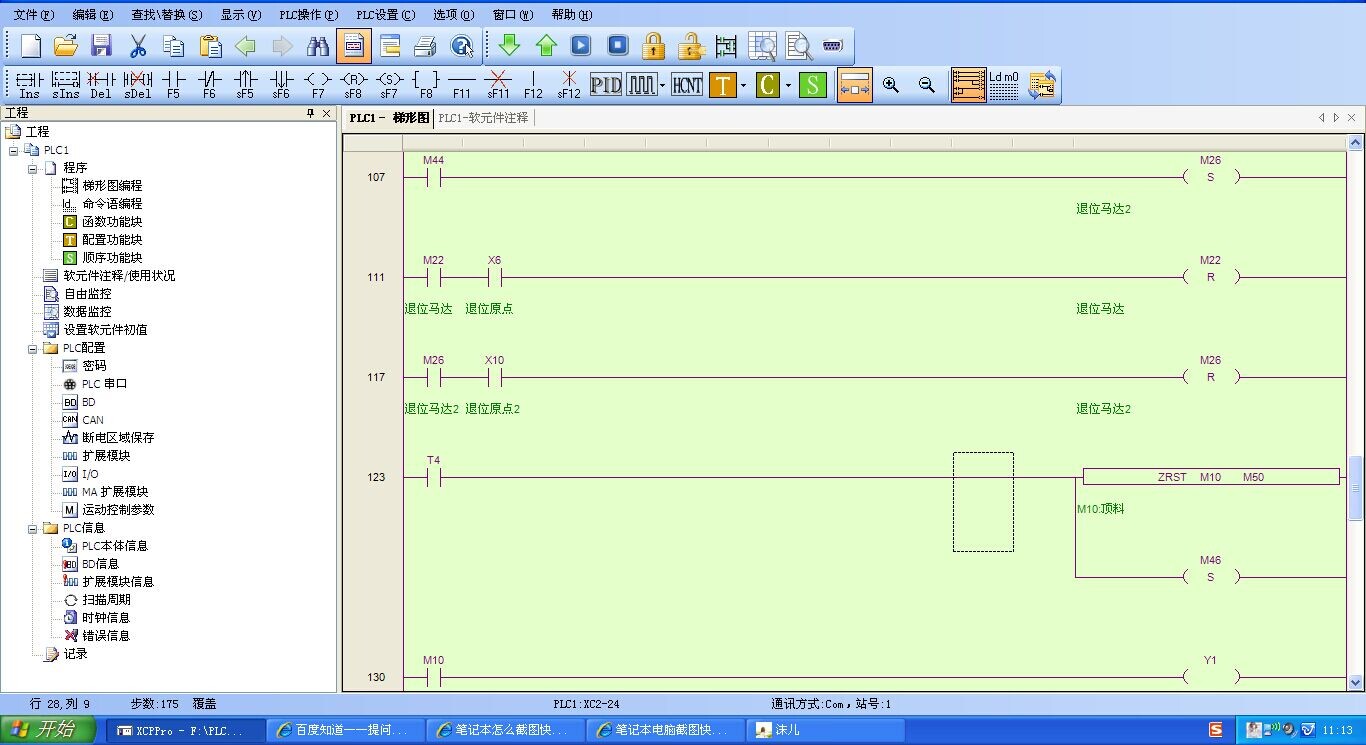The image size is (1366, 745).
Task: Stop the PLC with the stop icon
Action: pos(618,46)
